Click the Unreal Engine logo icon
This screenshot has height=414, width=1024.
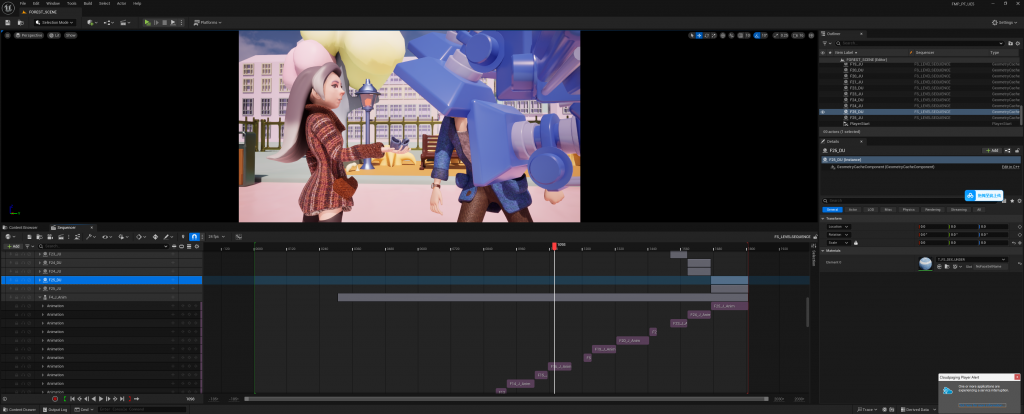(8, 6)
